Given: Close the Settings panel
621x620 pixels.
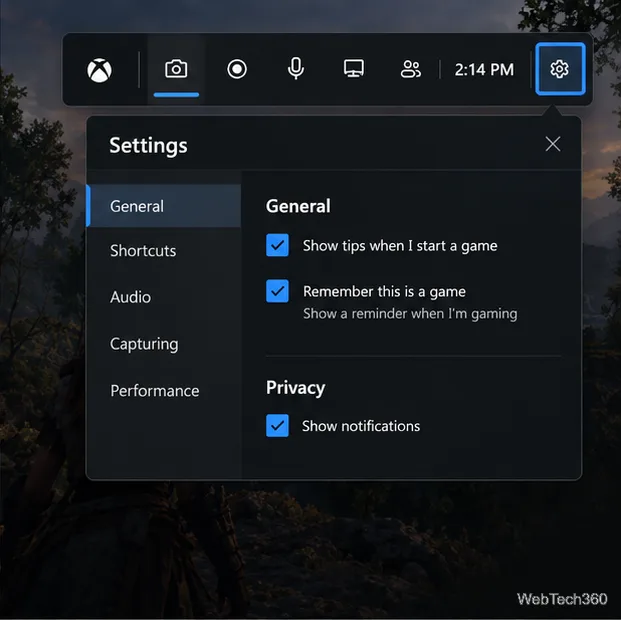Looking at the screenshot, I should coord(552,144).
